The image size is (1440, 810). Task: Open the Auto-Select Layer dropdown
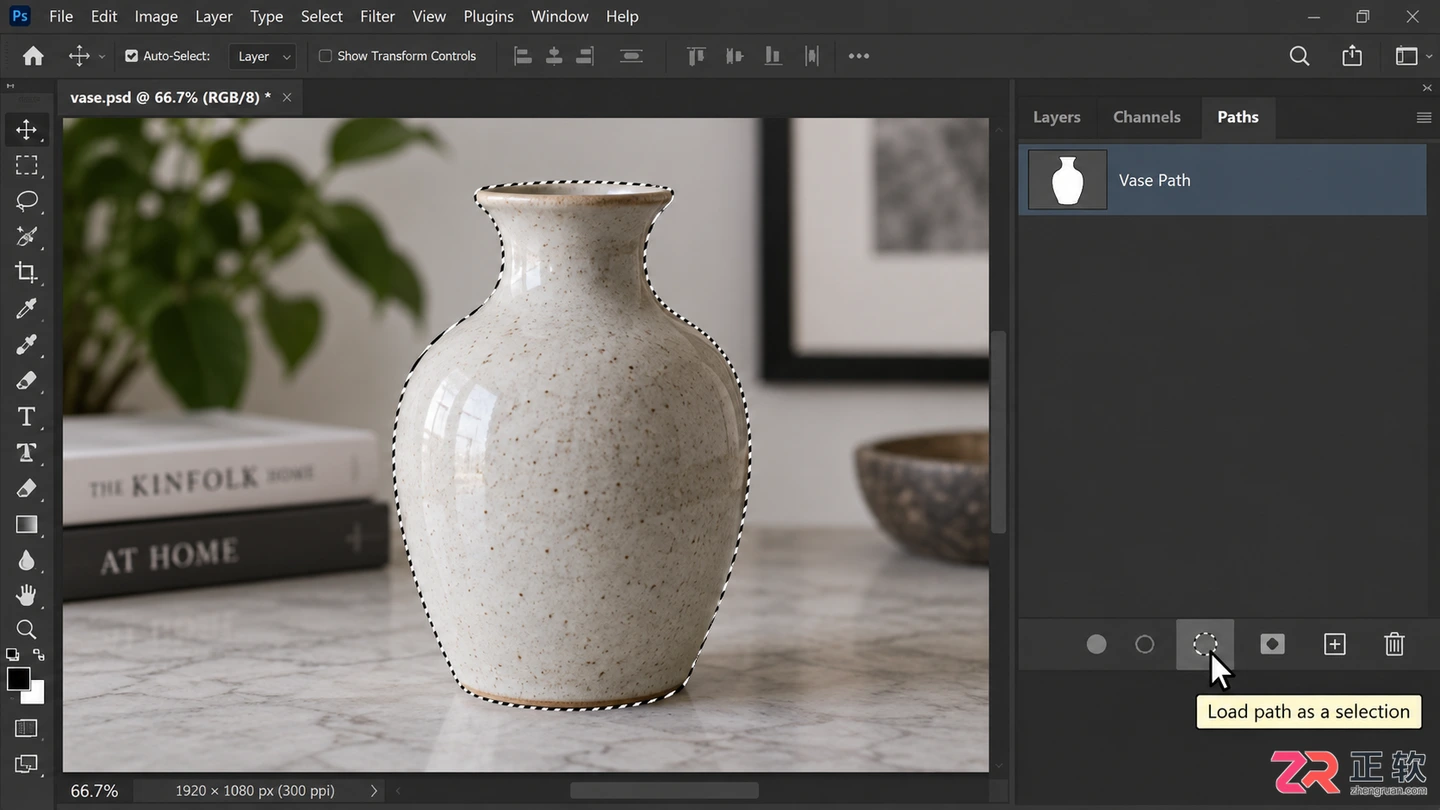point(262,56)
